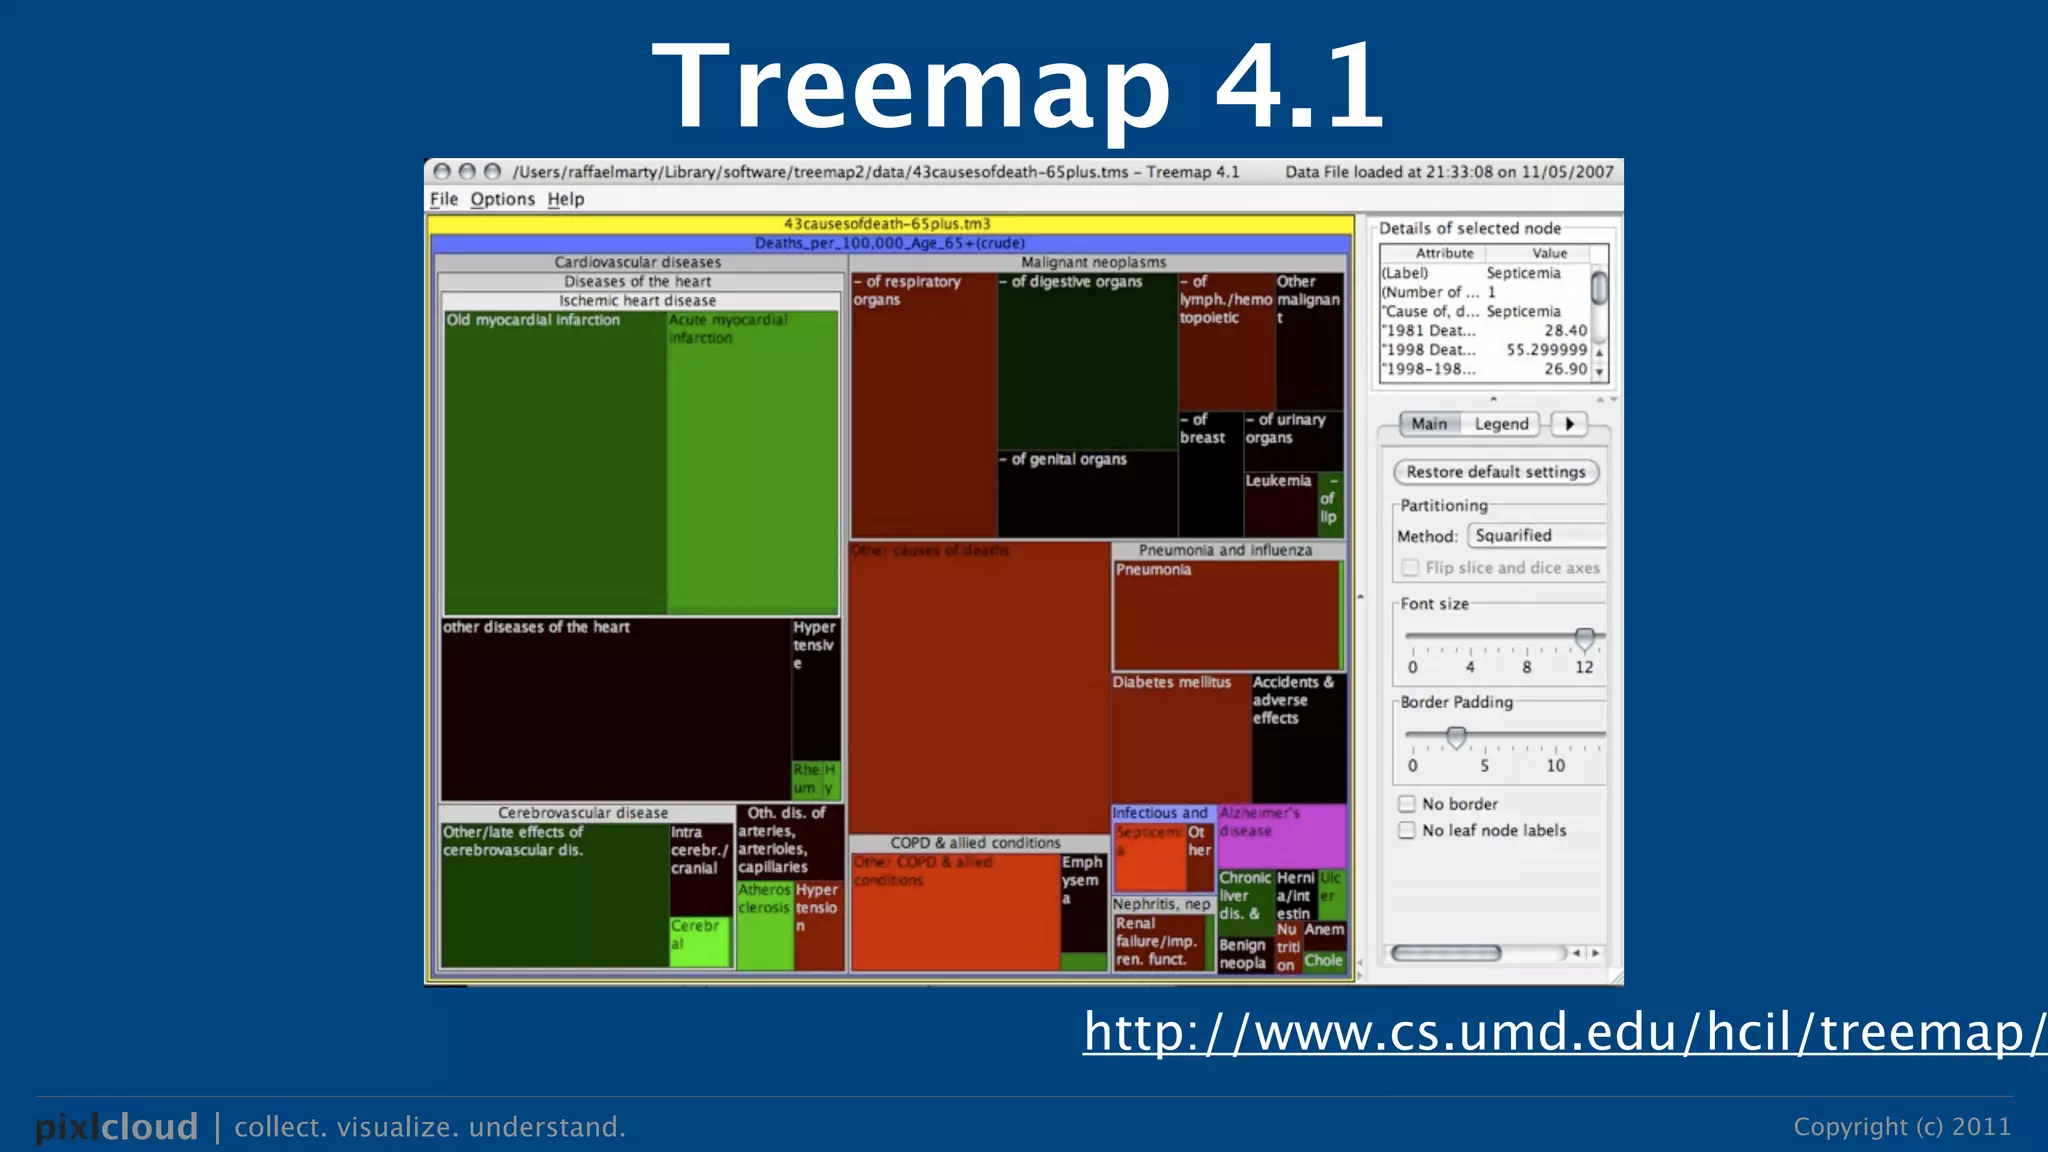
Task: Click the of urinary organs cell
Action: pyautogui.click(x=1293, y=441)
